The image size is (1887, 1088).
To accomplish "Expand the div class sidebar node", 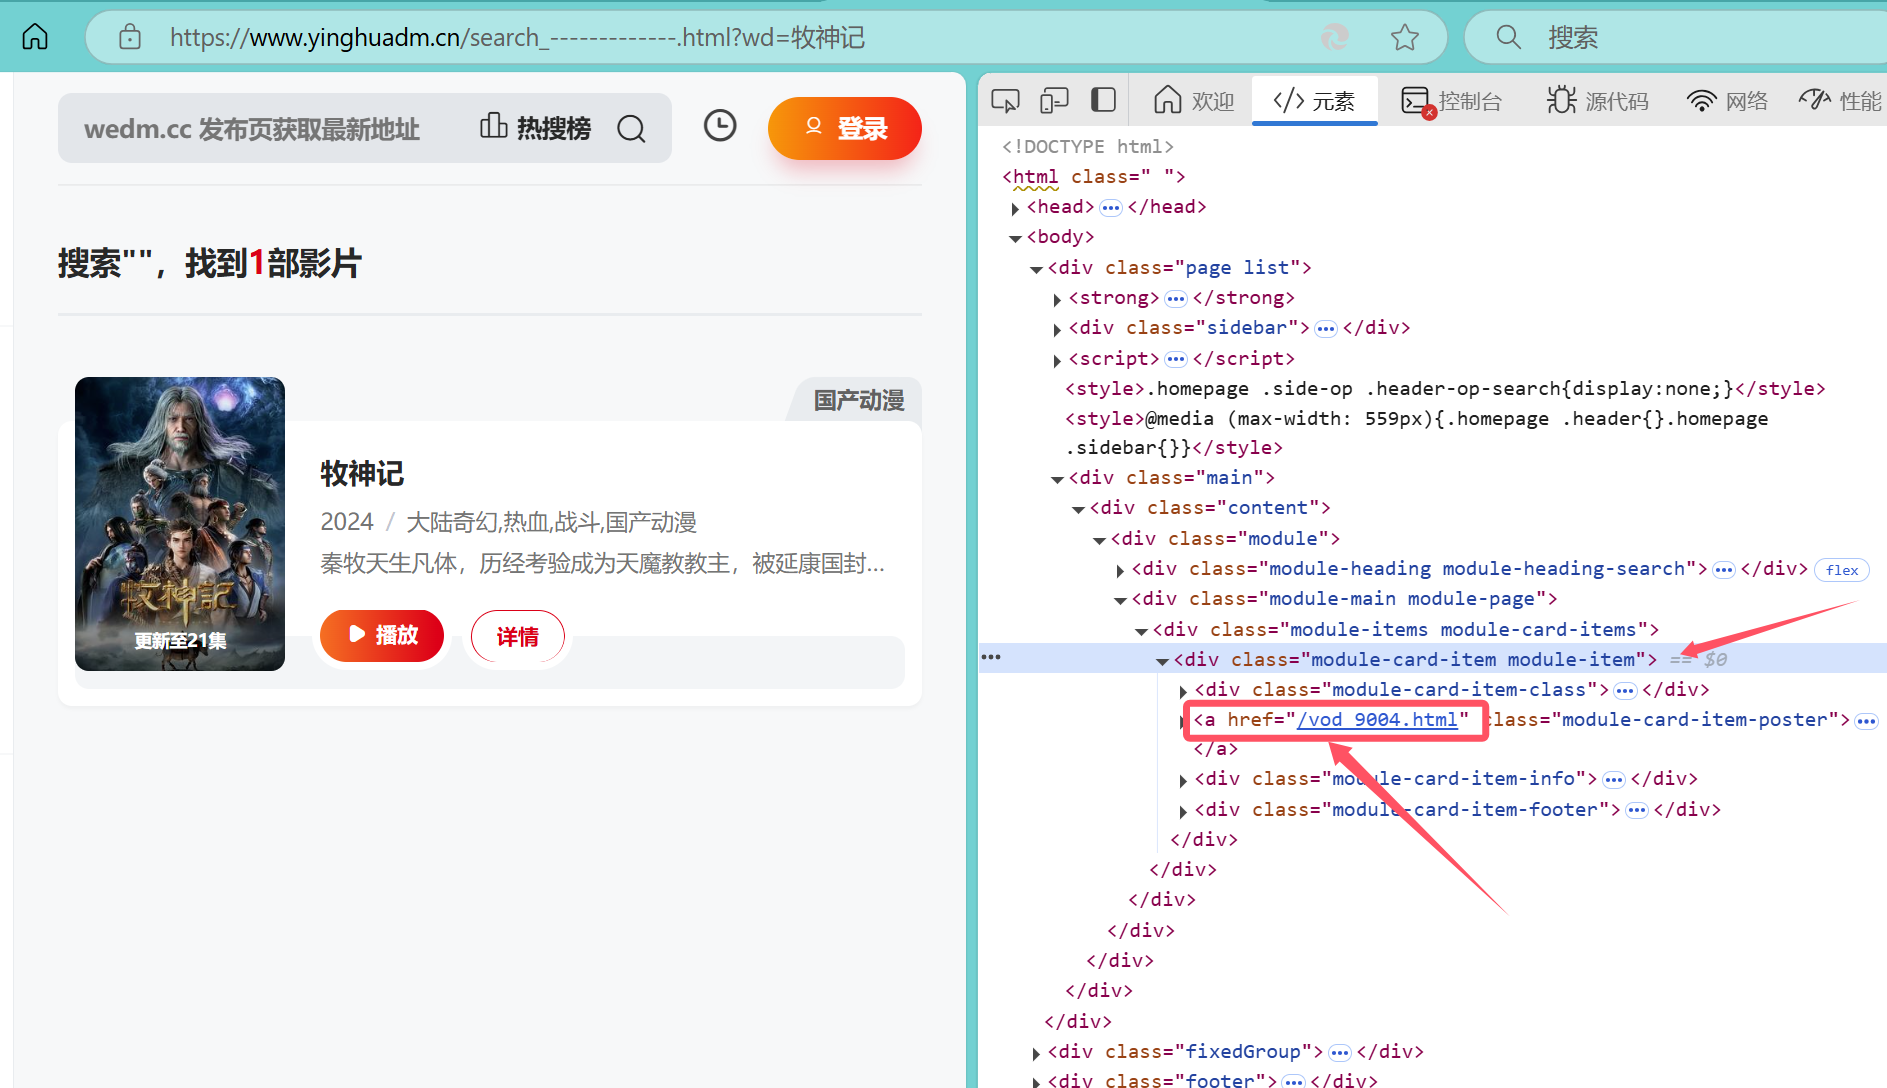I will click(1057, 329).
